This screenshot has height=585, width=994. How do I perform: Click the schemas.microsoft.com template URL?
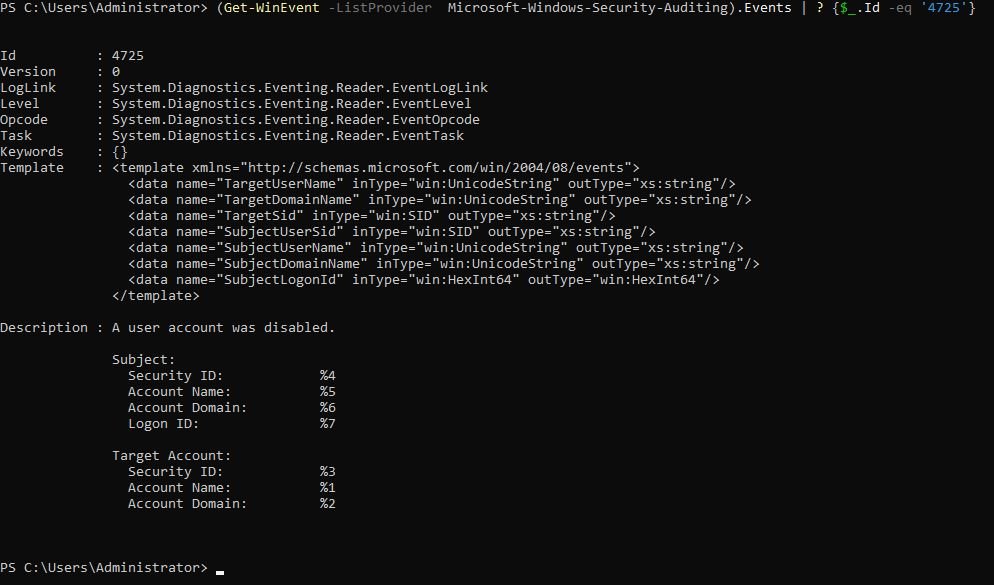point(436,167)
